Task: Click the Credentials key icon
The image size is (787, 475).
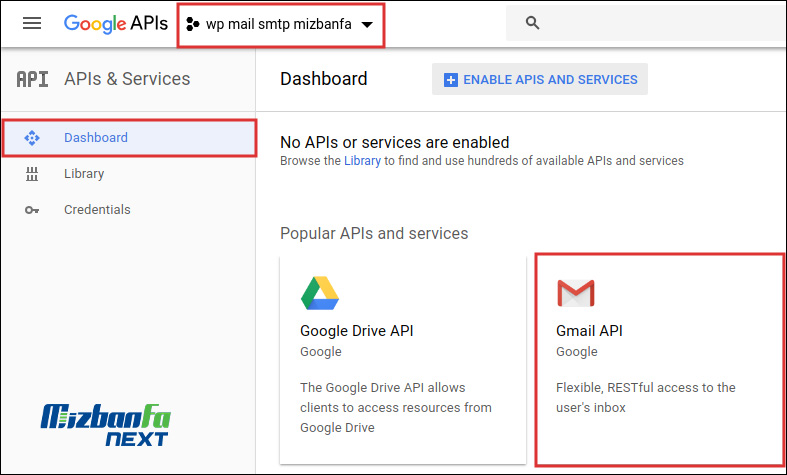Action: 32,210
